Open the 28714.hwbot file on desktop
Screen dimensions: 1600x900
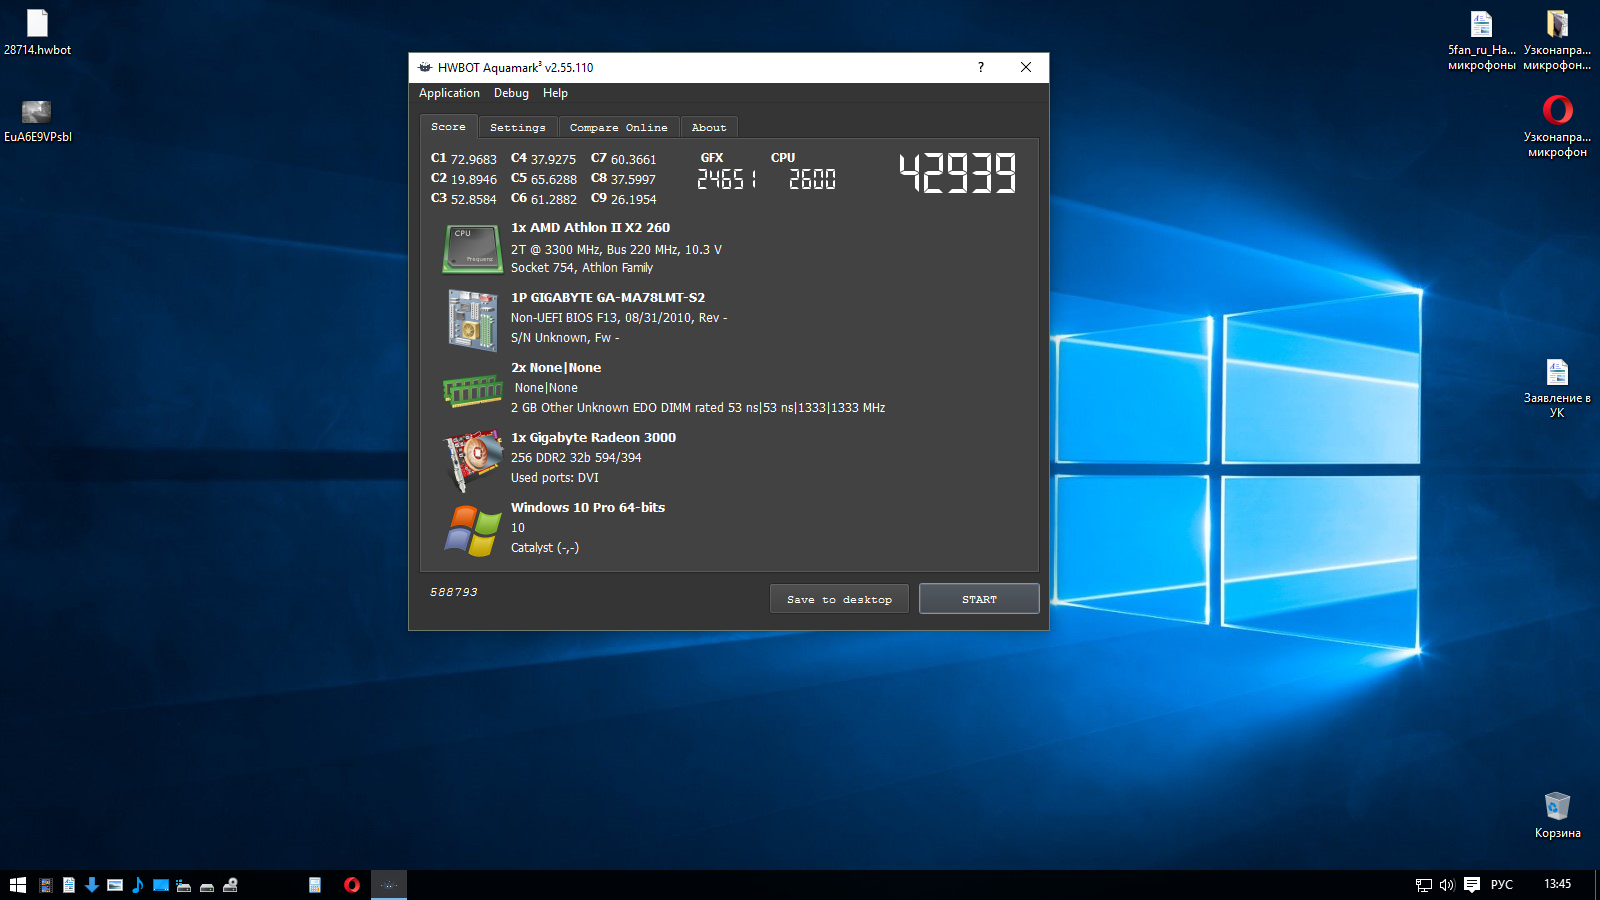click(x=37, y=31)
